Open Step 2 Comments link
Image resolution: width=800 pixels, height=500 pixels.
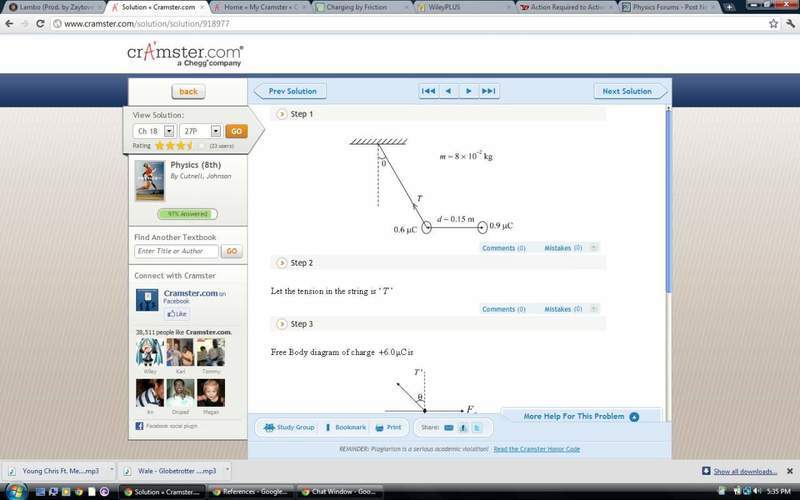(503, 309)
